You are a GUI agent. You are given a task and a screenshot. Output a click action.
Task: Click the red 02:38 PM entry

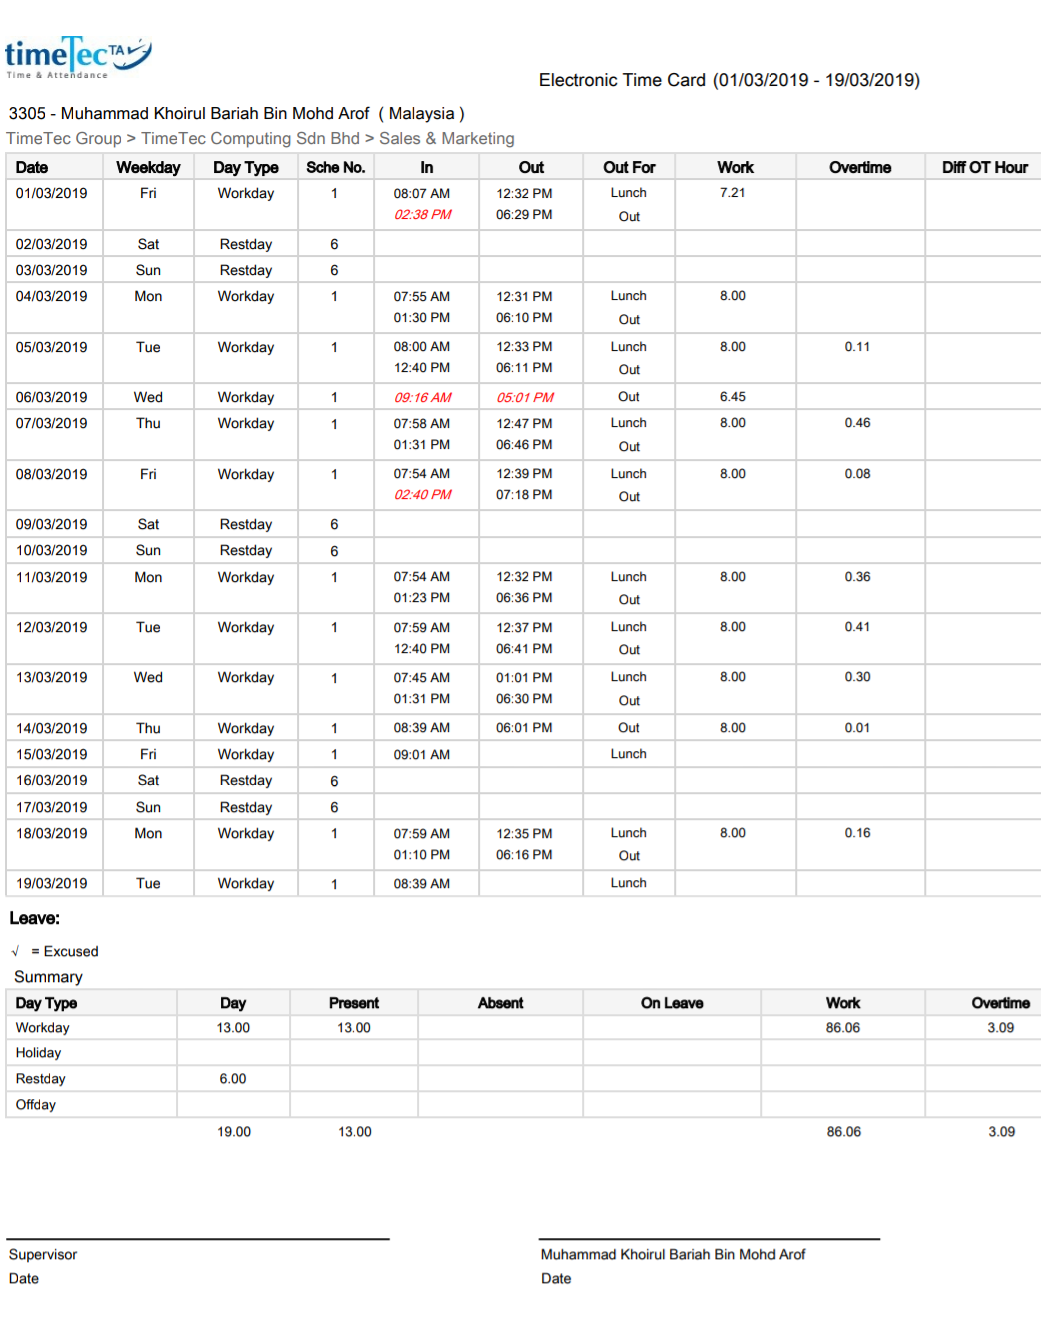pos(422,214)
